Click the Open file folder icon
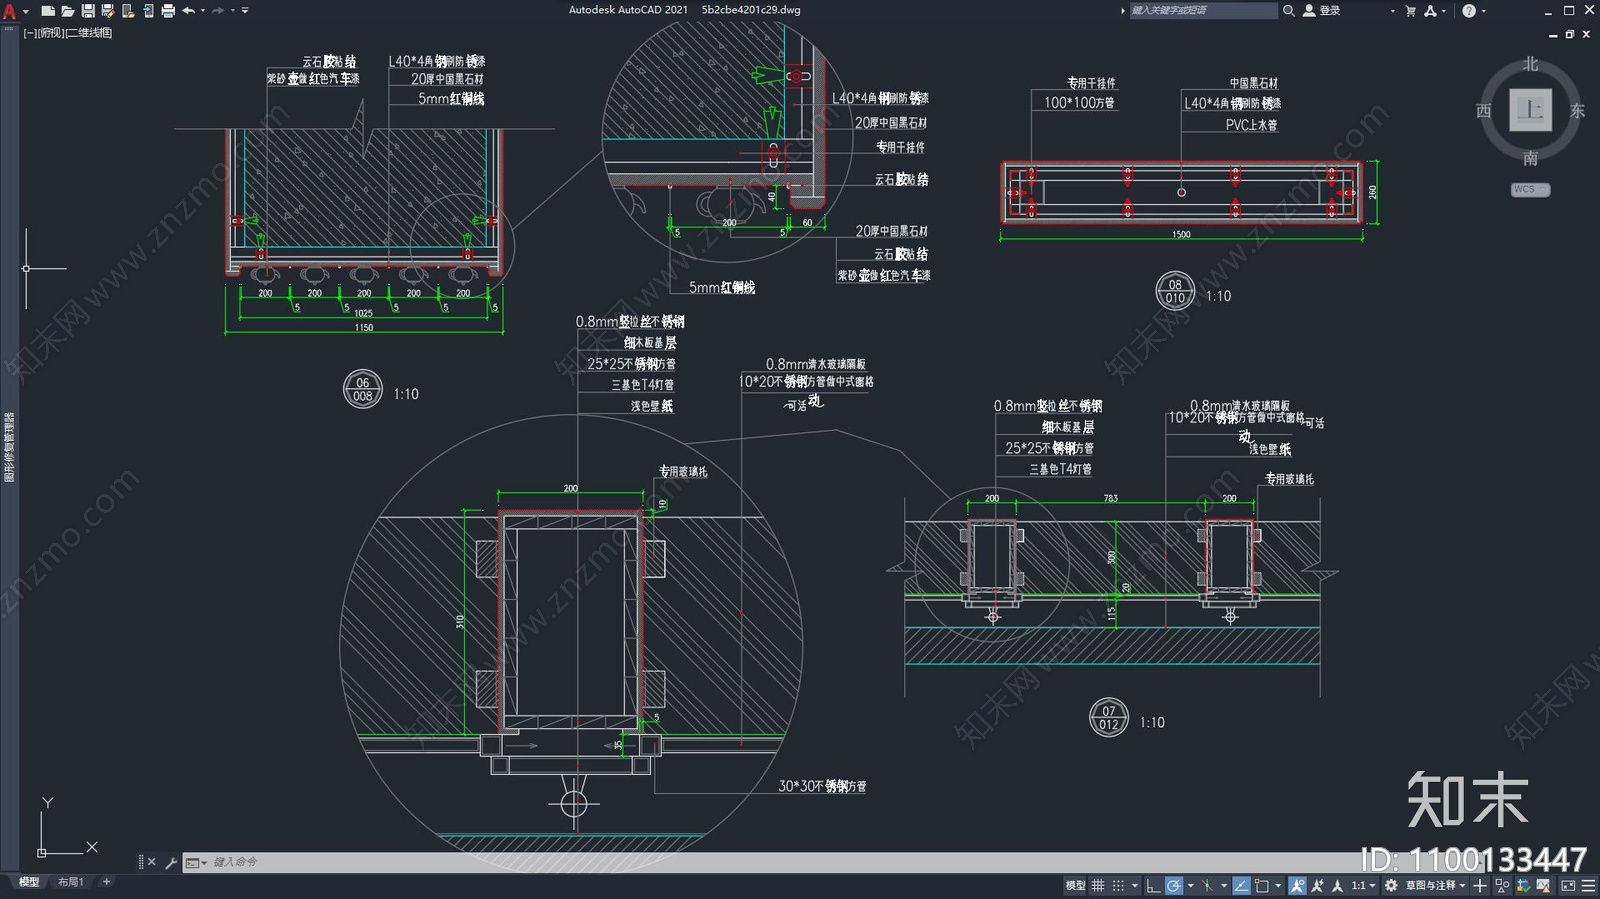This screenshot has height=899, width=1600. pyautogui.click(x=67, y=11)
